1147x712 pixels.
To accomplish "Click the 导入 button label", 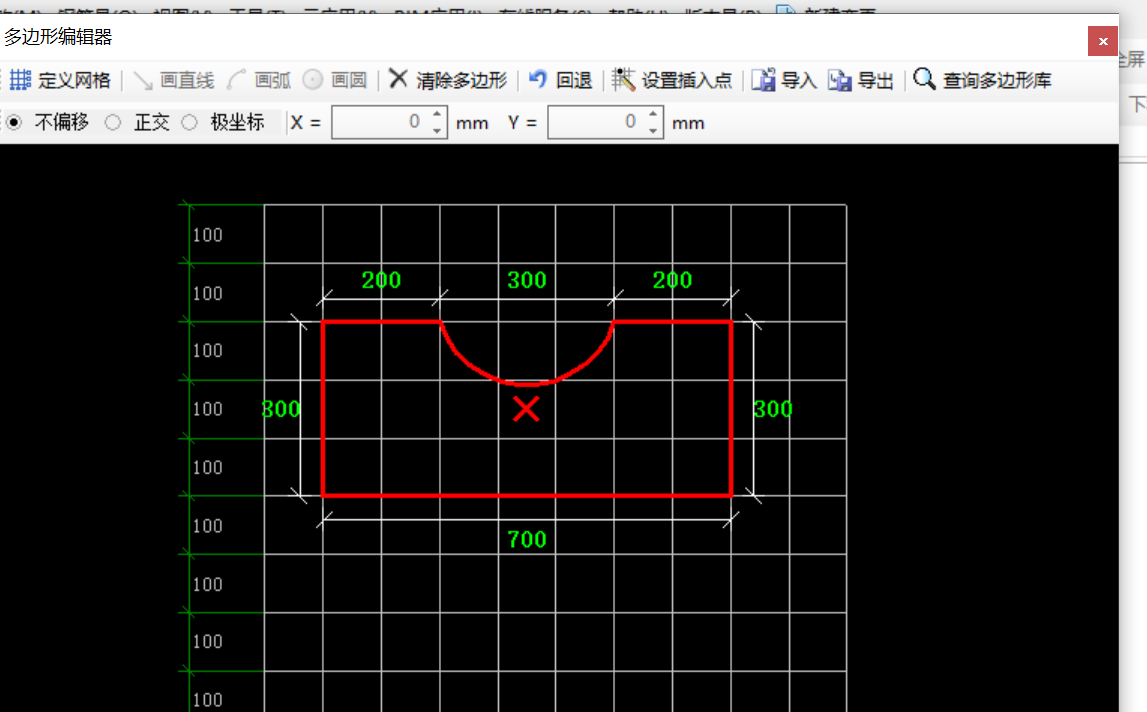I will click(799, 80).
